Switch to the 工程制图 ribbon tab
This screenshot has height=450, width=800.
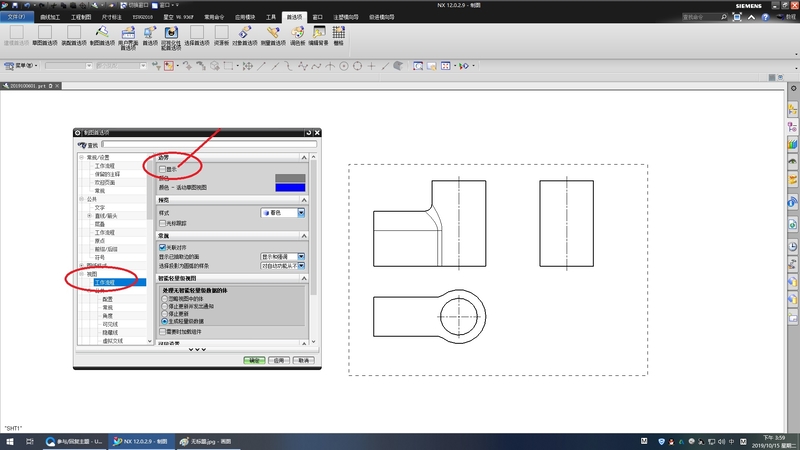click(x=81, y=17)
